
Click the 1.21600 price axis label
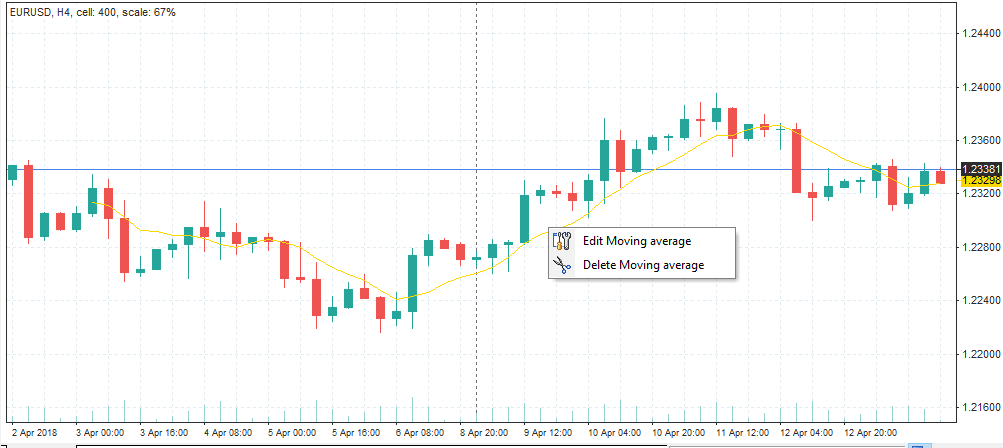(980, 408)
